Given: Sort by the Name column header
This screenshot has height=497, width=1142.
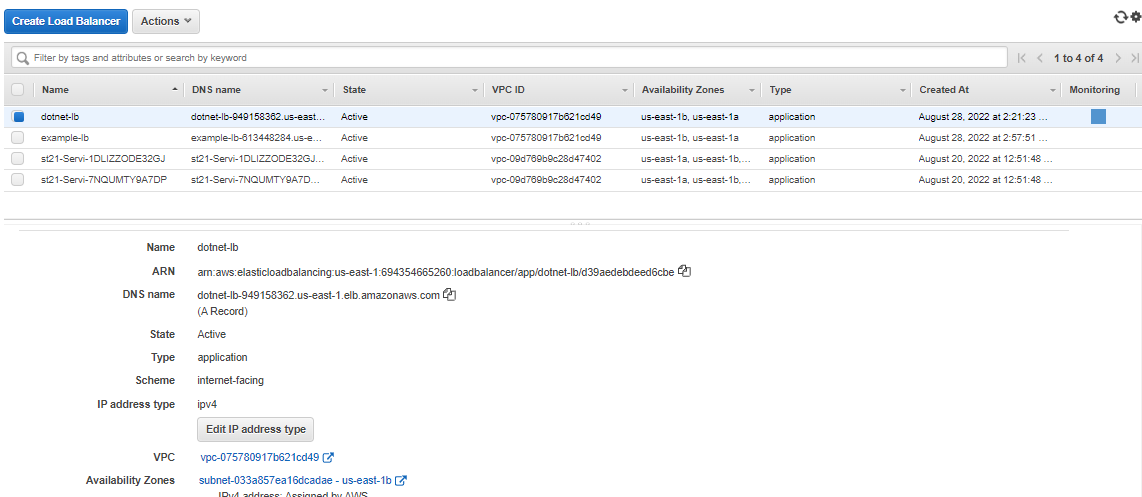Looking at the screenshot, I should pyautogui.click(x=56, y=90).
